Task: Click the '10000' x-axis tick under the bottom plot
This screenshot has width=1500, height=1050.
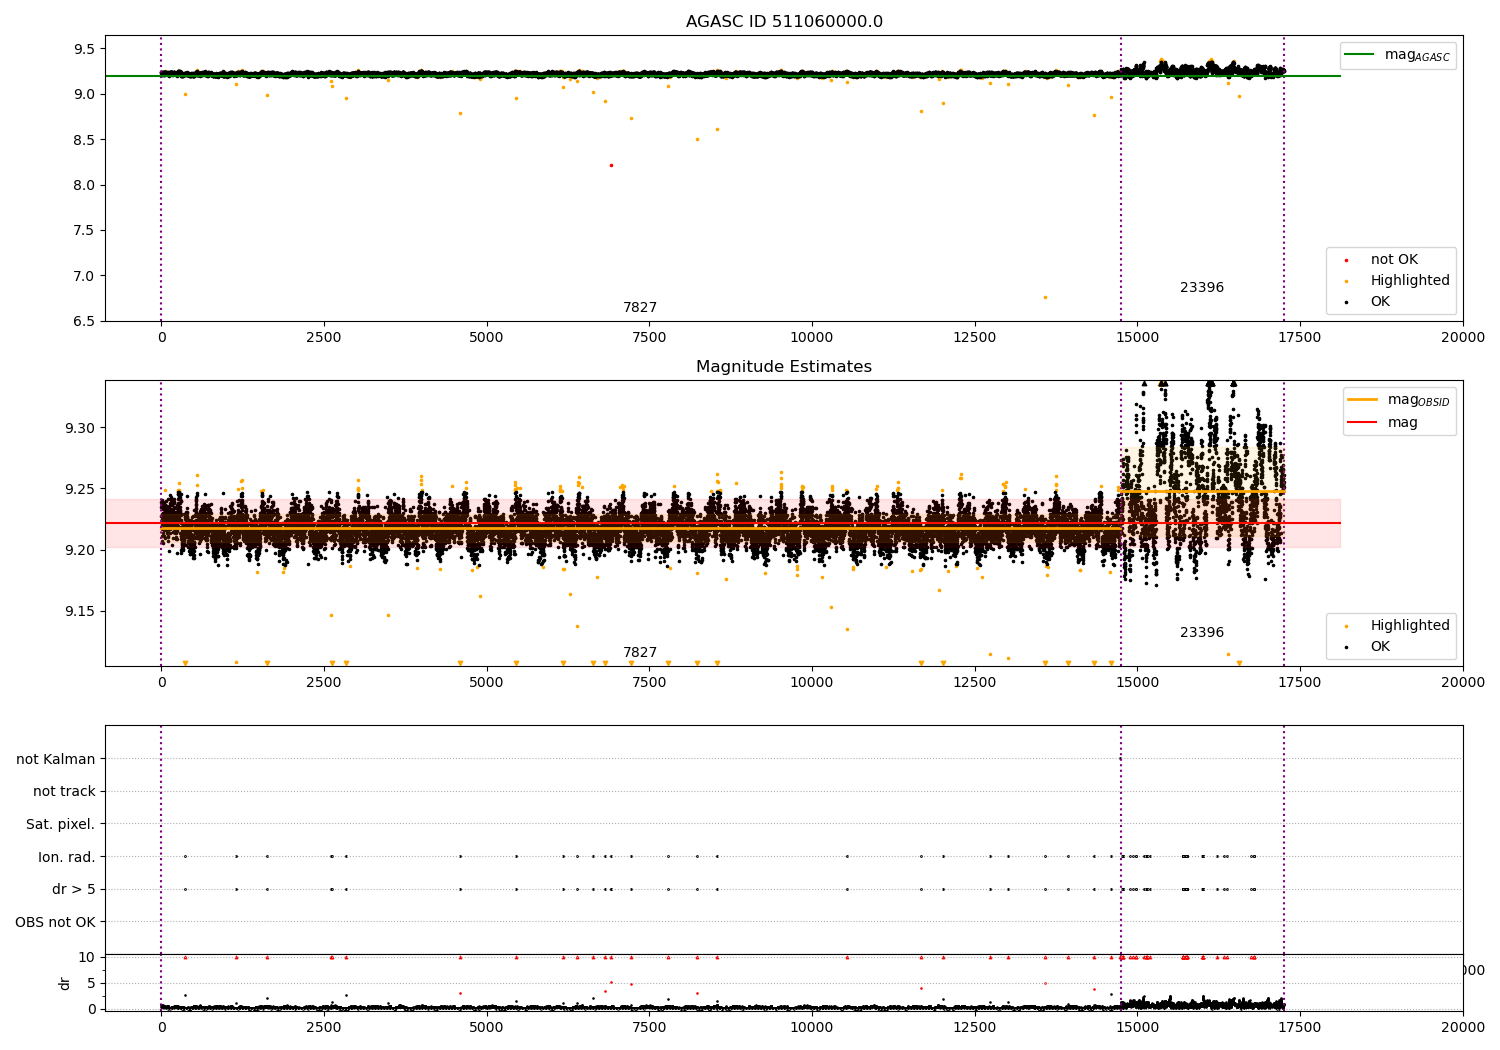Action: (x=812, y=1028)
